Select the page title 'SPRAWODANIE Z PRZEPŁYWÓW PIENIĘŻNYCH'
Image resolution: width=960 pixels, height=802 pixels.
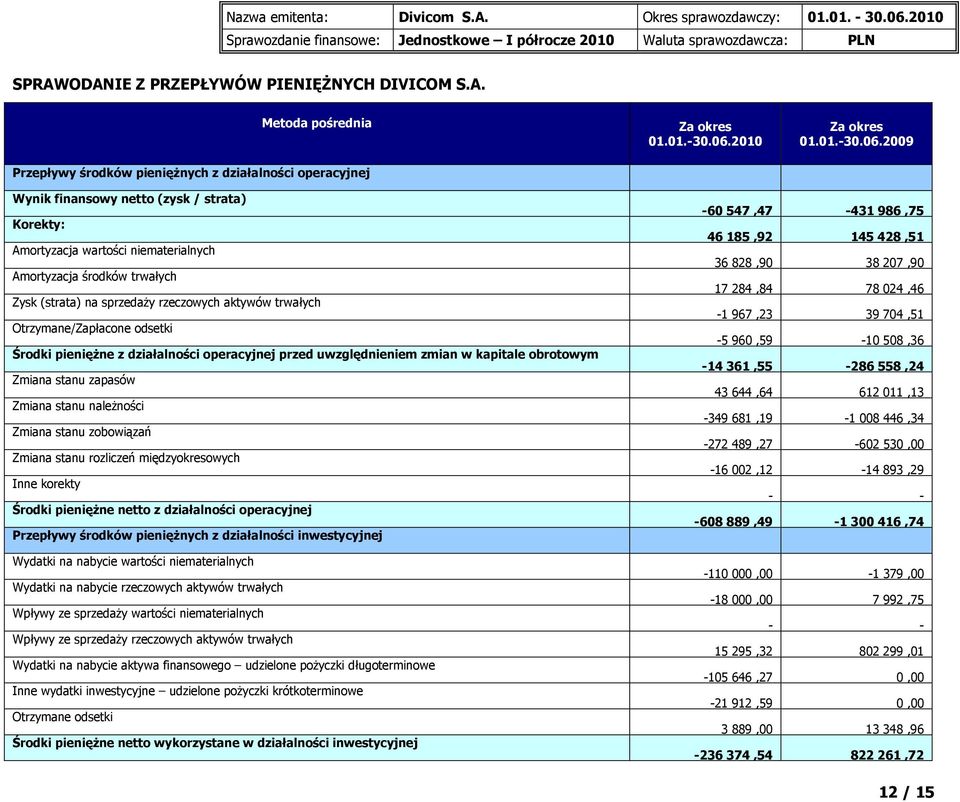(x=194, y=84)
